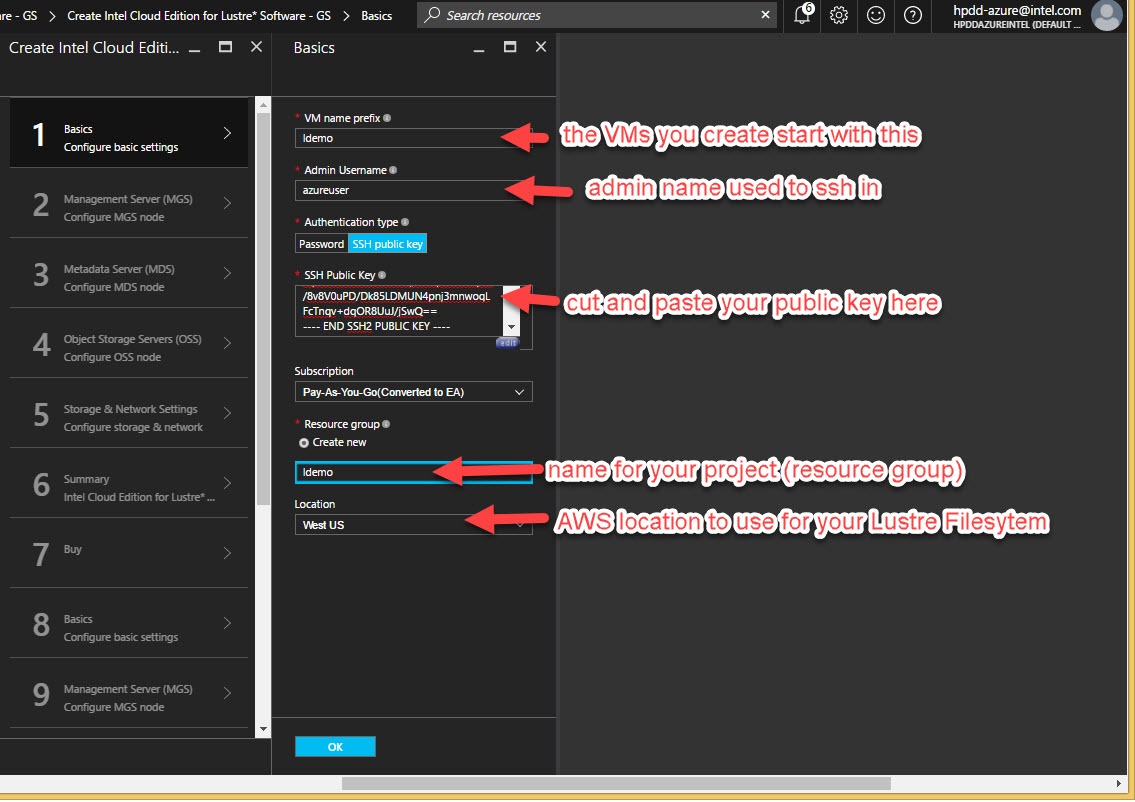The height and width of the screenshot is (802, 1135).
Task: Click the Basics breadcrumb
Action: click(376, 15)
